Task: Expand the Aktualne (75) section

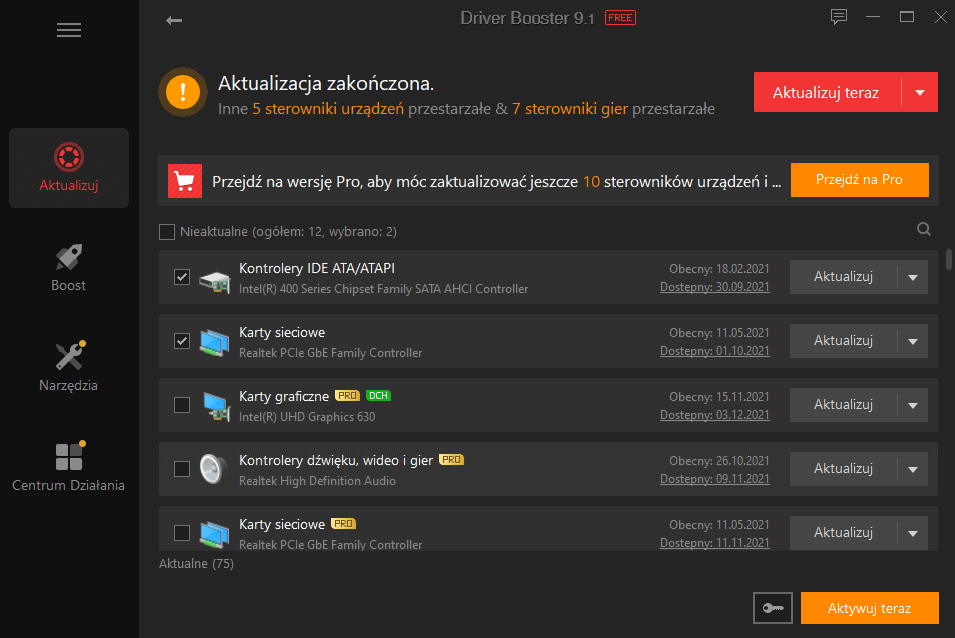Action: (x=196, y=564)
